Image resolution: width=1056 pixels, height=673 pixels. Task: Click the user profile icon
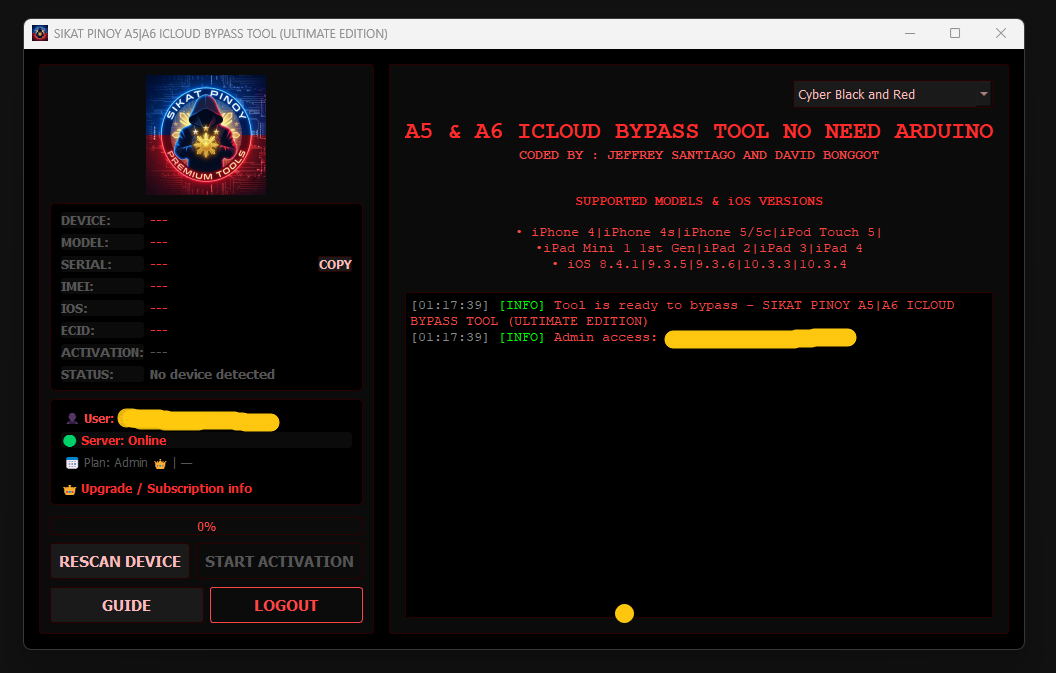[x=72, y=419]
